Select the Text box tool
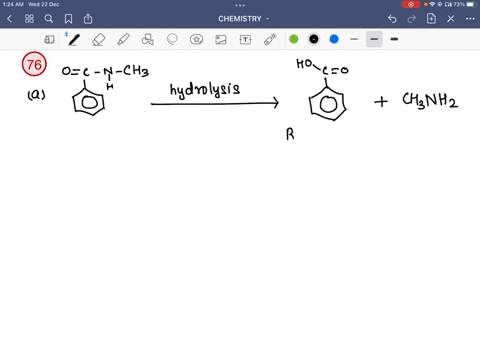Viewport: 480px width, 360px height. pyautogui.click(x=245, y=40)
